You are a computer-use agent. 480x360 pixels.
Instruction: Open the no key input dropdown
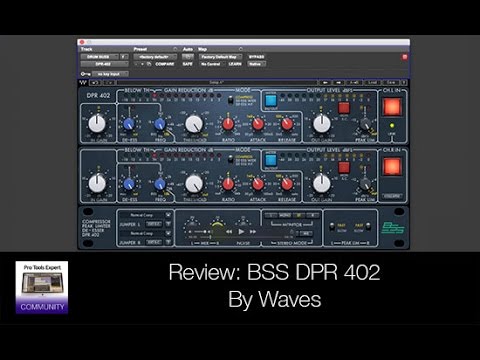[110, 74]
